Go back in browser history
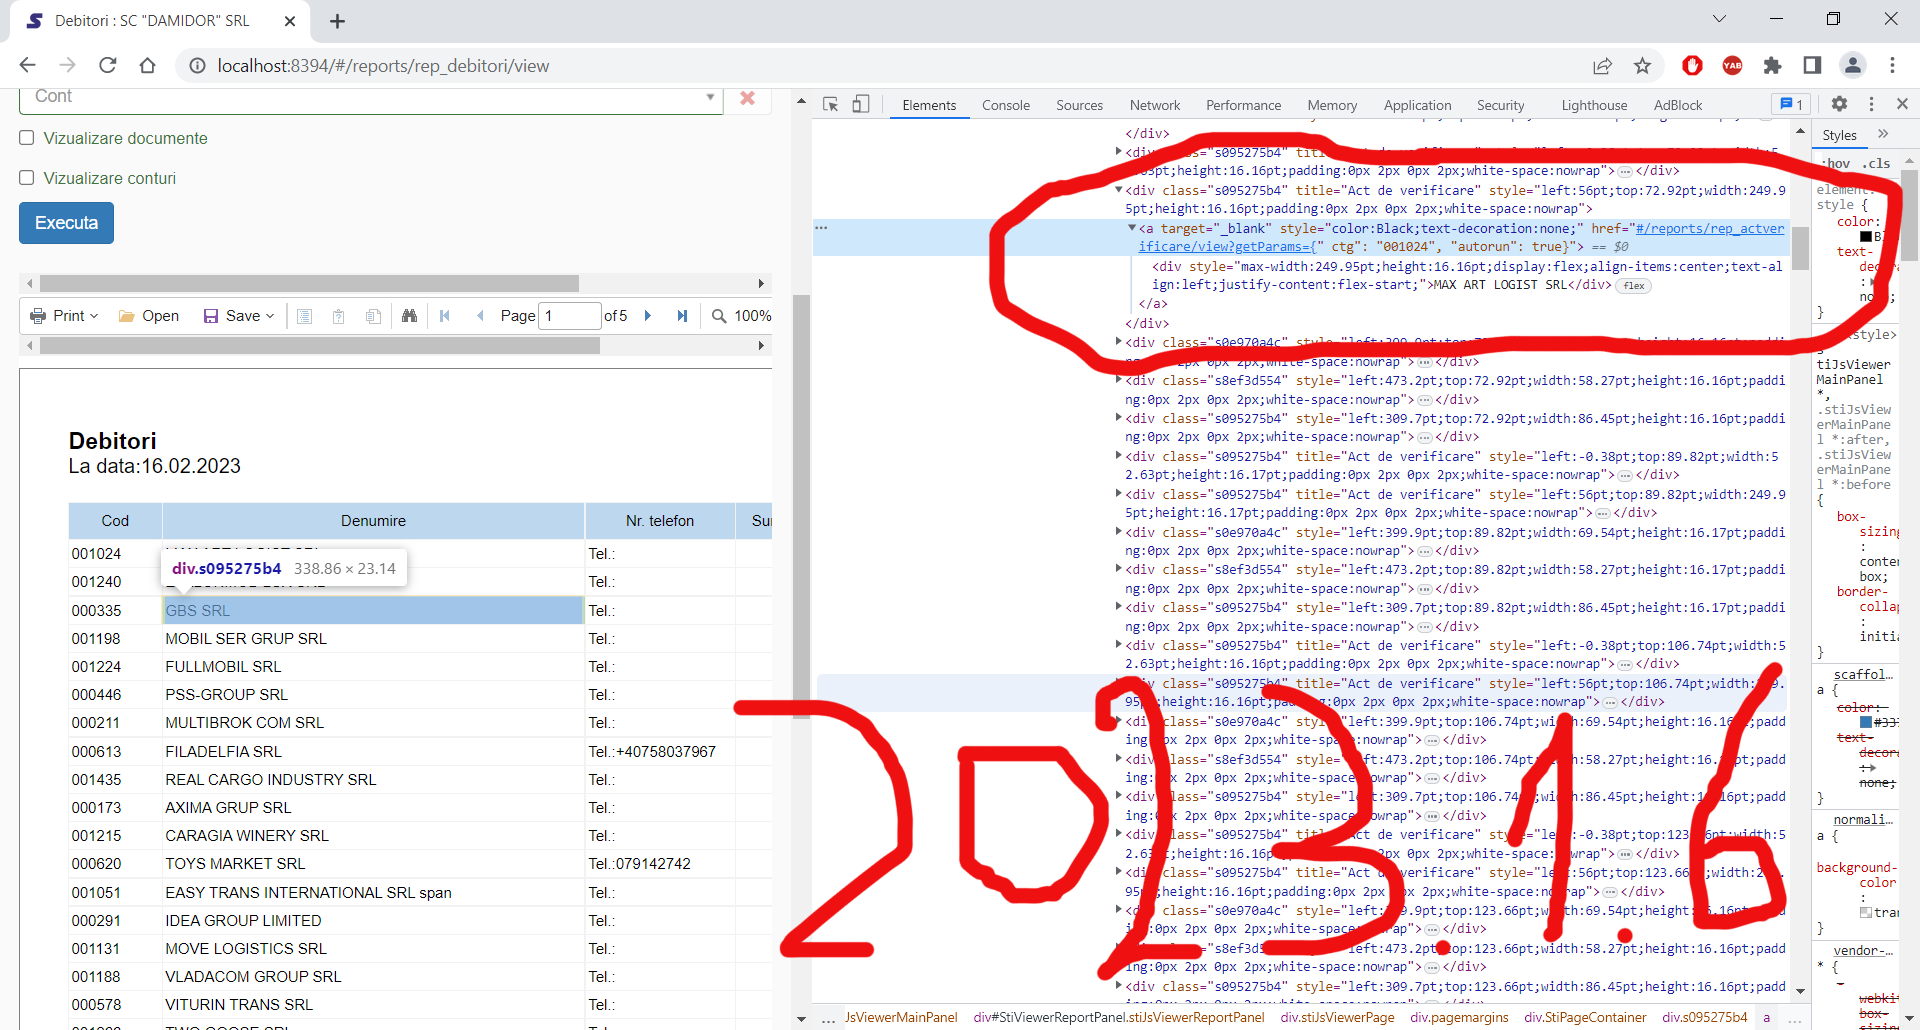Viewport: 1920px width, 1030px height. [x=27, y=66]
